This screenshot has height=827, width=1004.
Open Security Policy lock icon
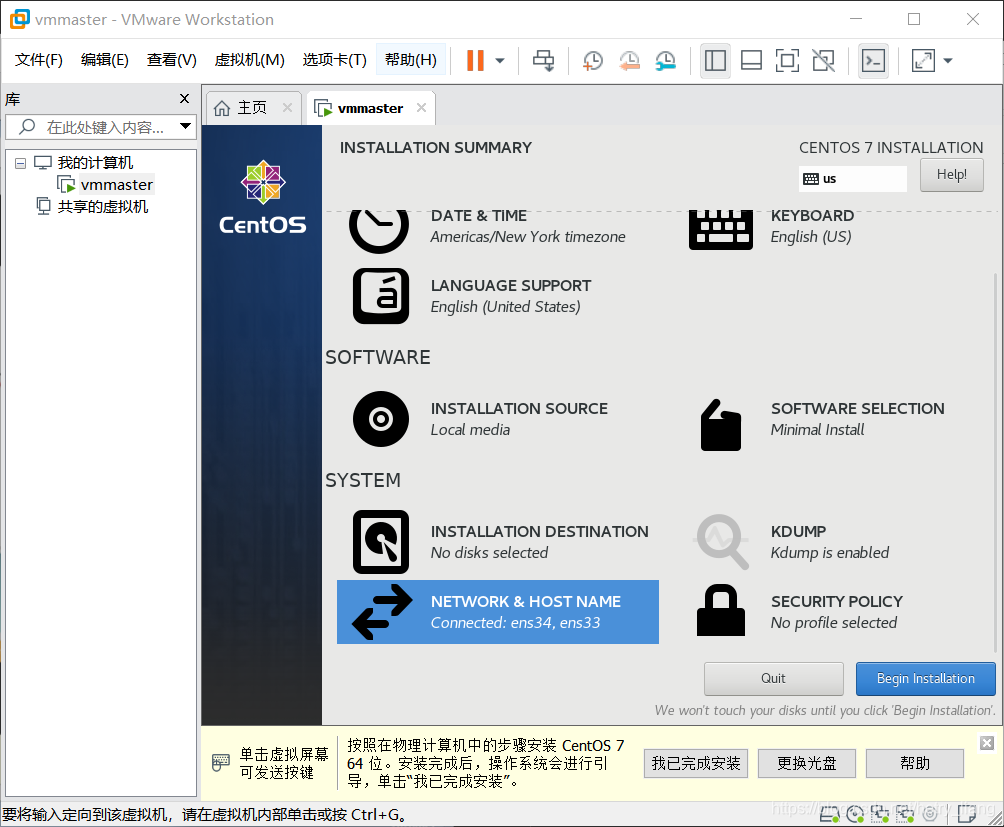(720, 610)
